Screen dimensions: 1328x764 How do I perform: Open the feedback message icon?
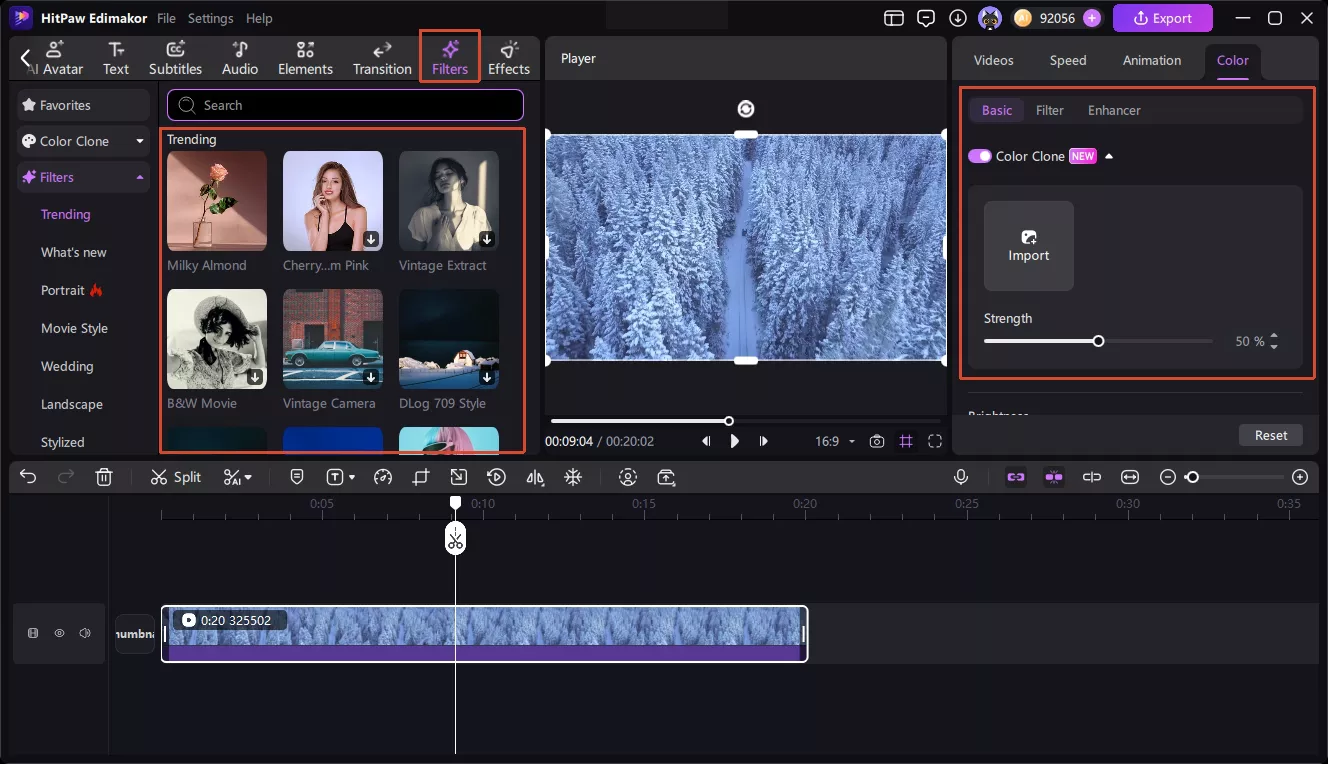click(926, 18)
